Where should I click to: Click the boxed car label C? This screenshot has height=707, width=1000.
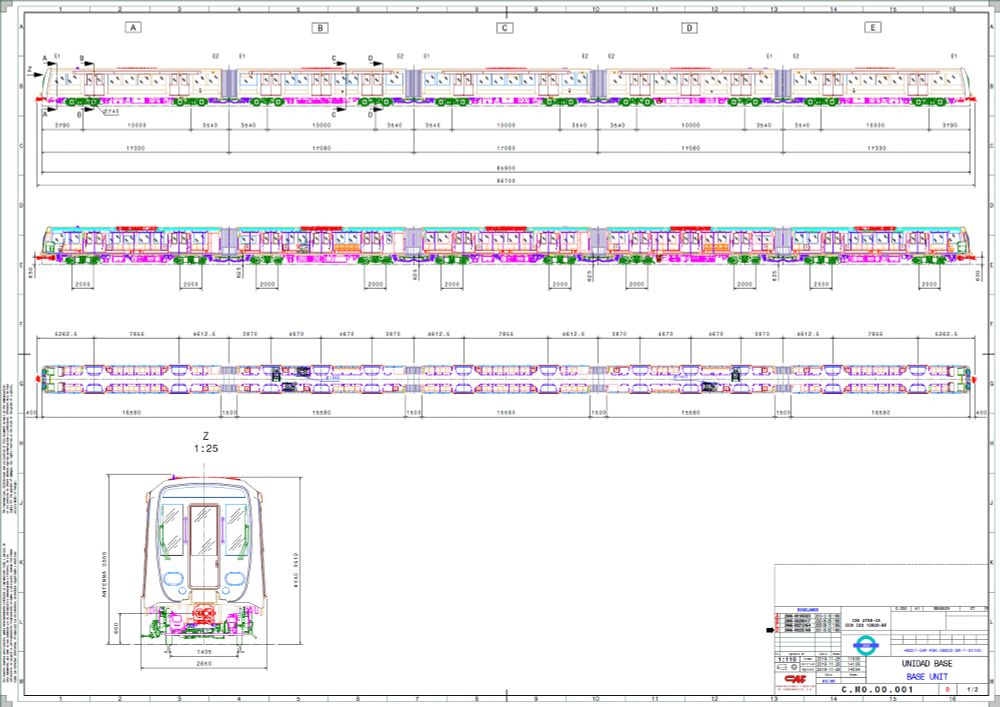coord(504,28)
